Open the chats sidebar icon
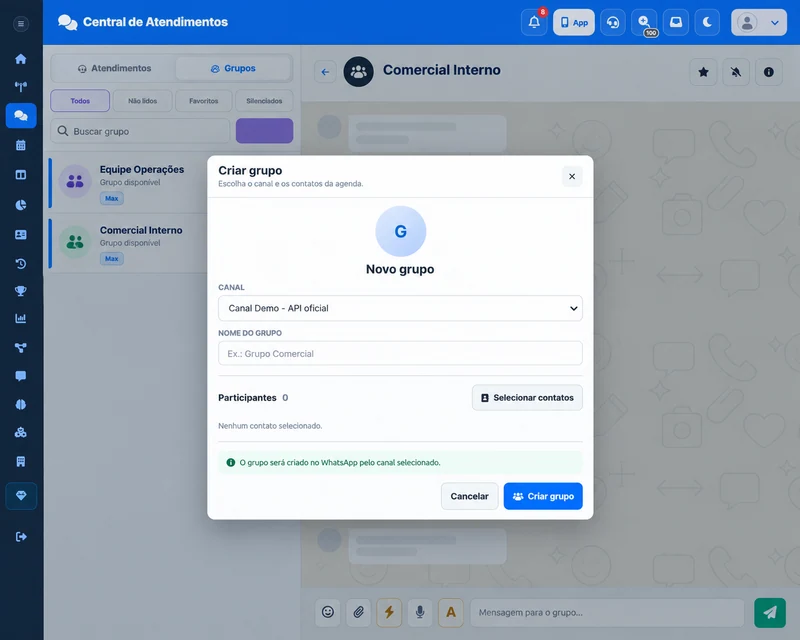The height and width of the screenshot is (640, 800). 21,115
